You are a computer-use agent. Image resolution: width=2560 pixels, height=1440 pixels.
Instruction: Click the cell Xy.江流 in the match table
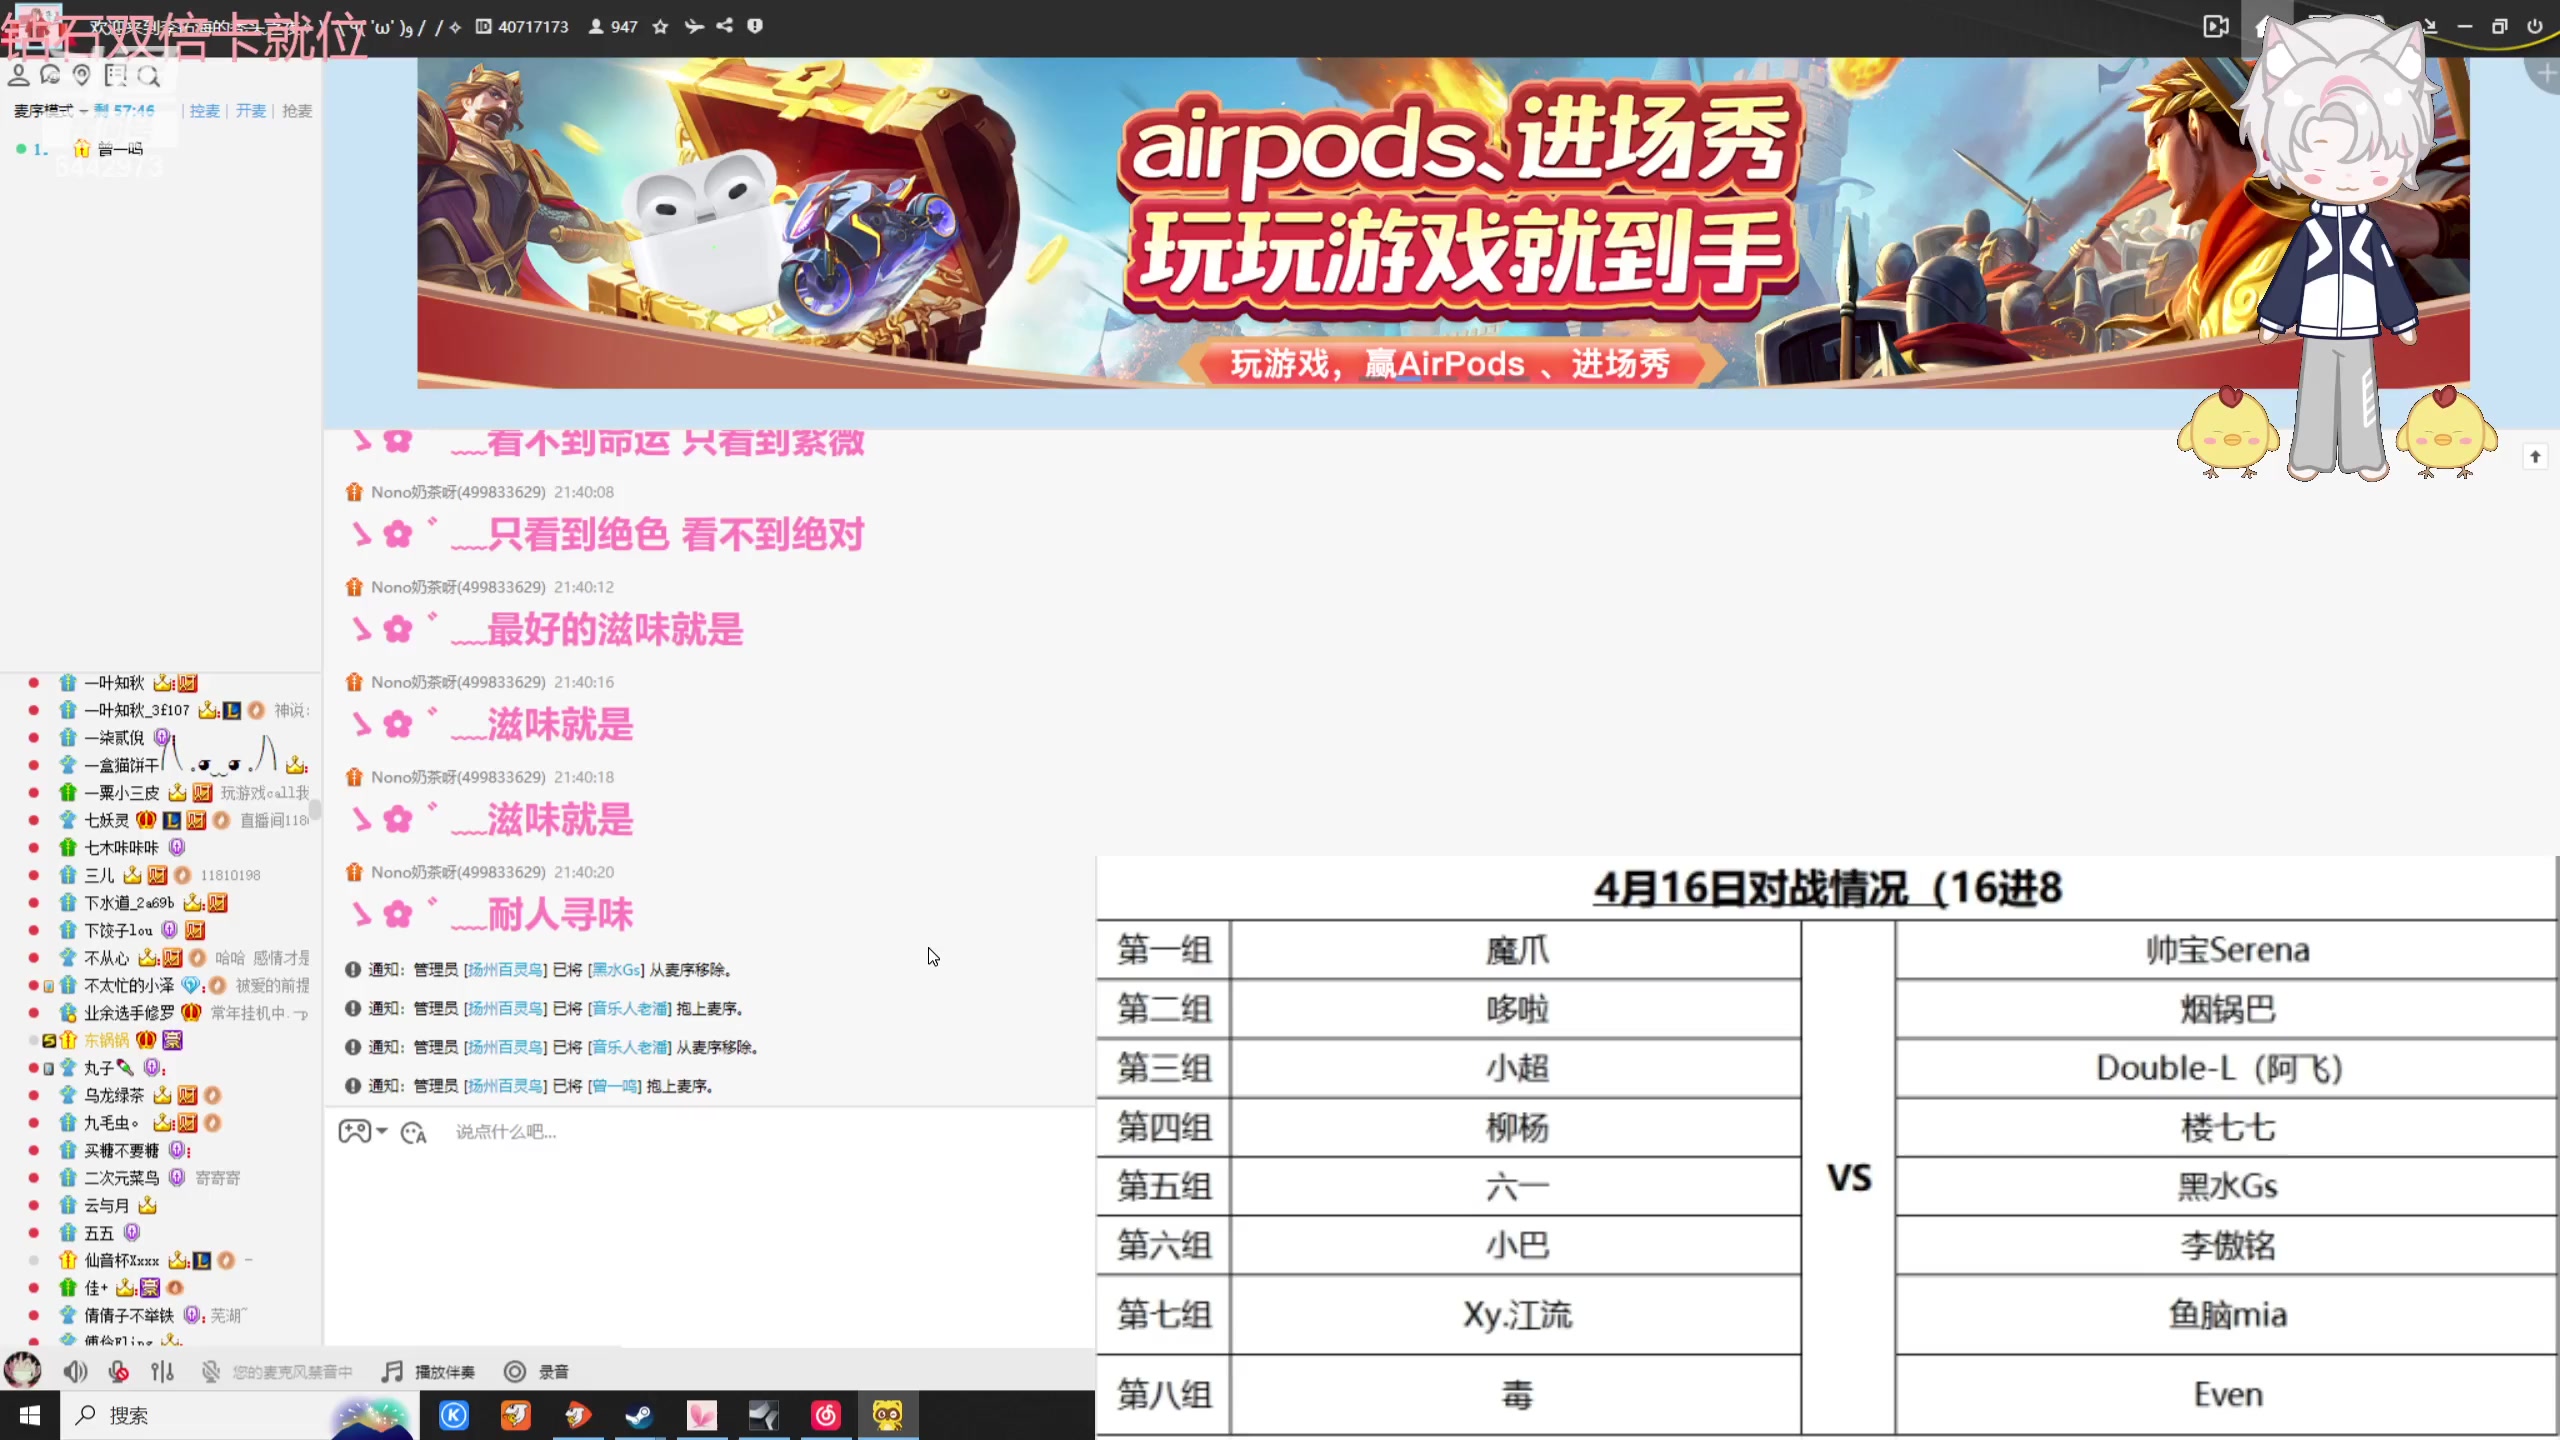click(1517, 1314)
